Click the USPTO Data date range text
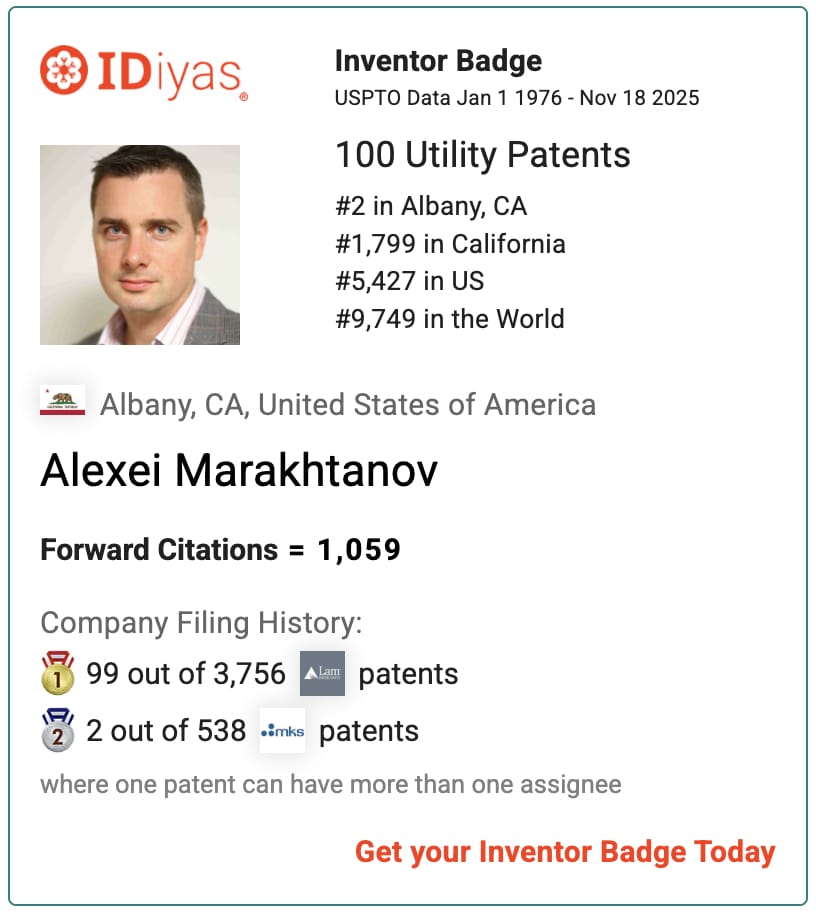 tap(516, 98)
